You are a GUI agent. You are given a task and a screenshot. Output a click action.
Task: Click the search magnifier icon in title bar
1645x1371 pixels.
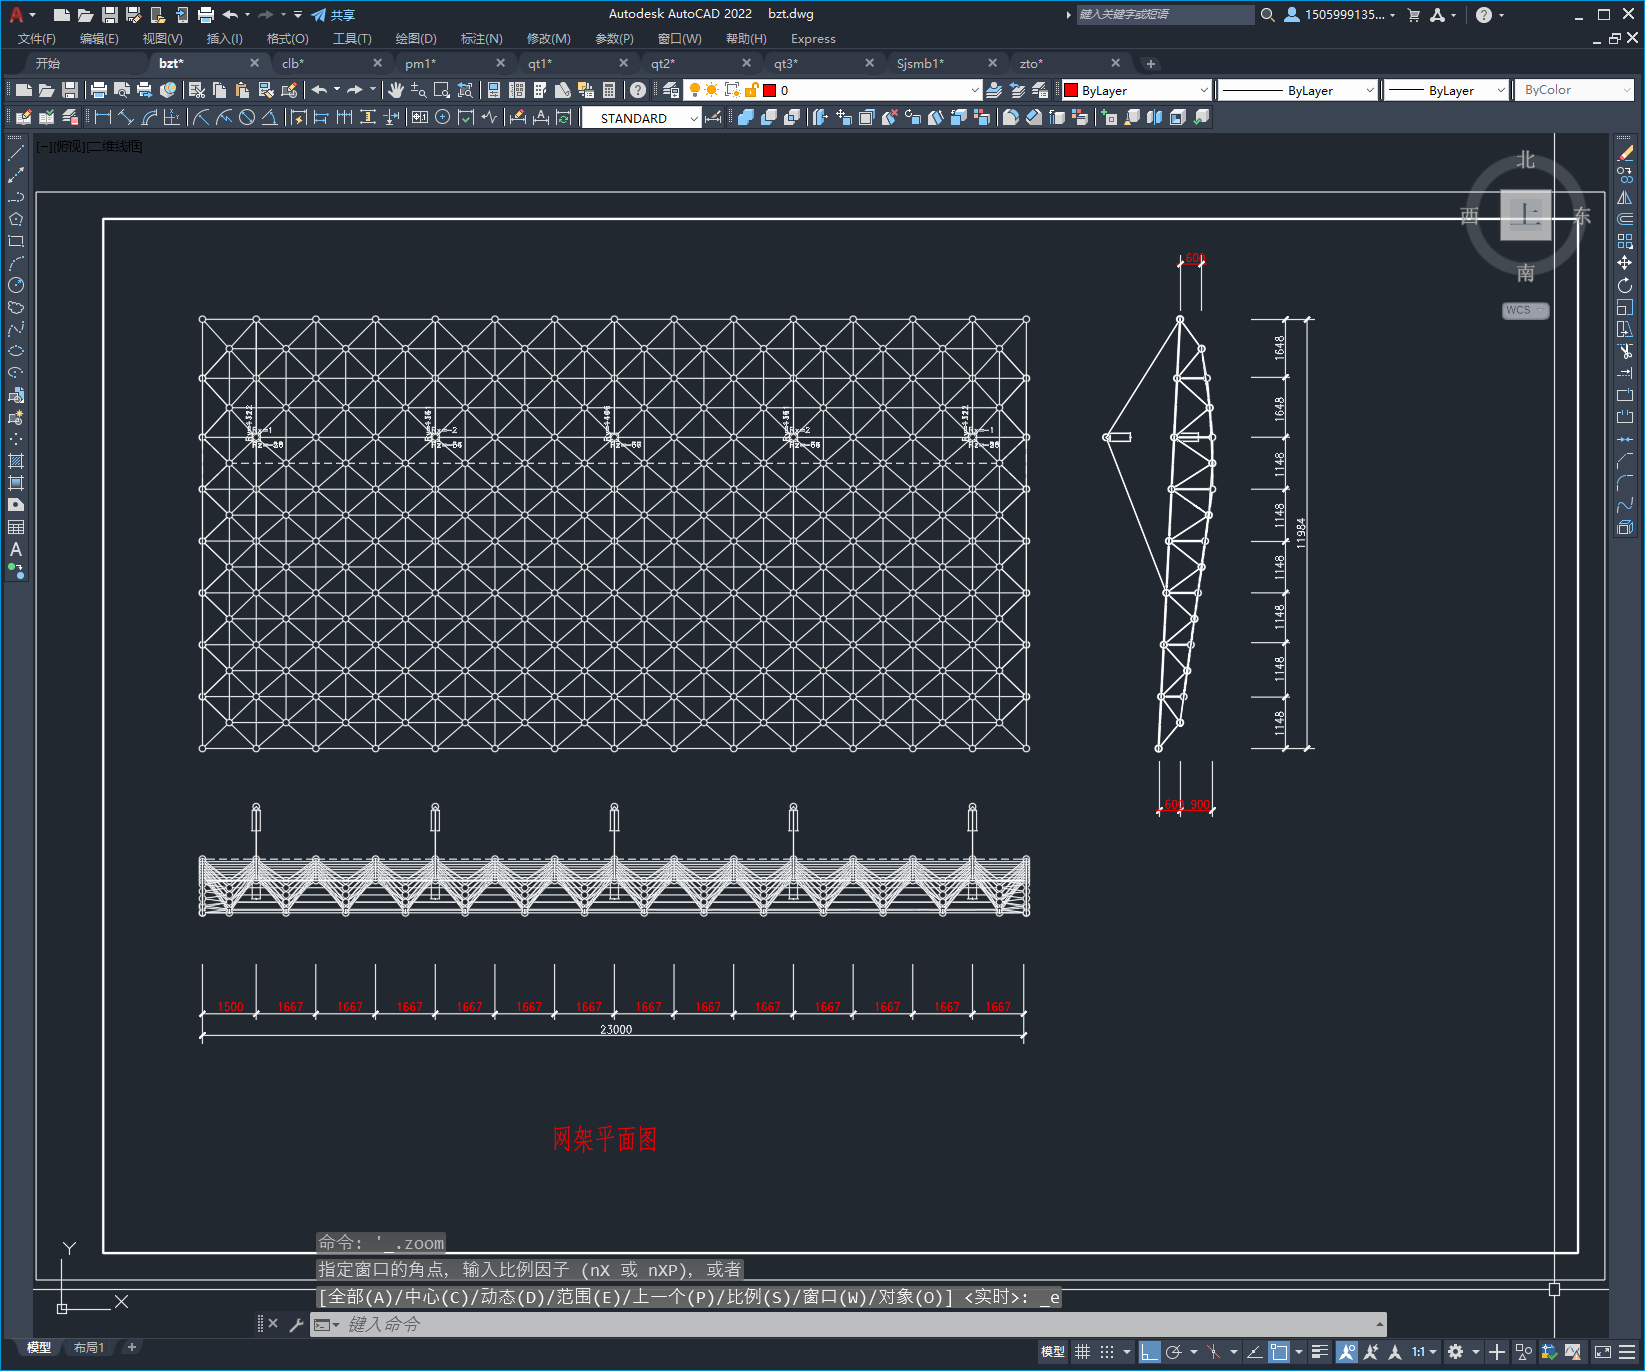[x=1268, y=15]
